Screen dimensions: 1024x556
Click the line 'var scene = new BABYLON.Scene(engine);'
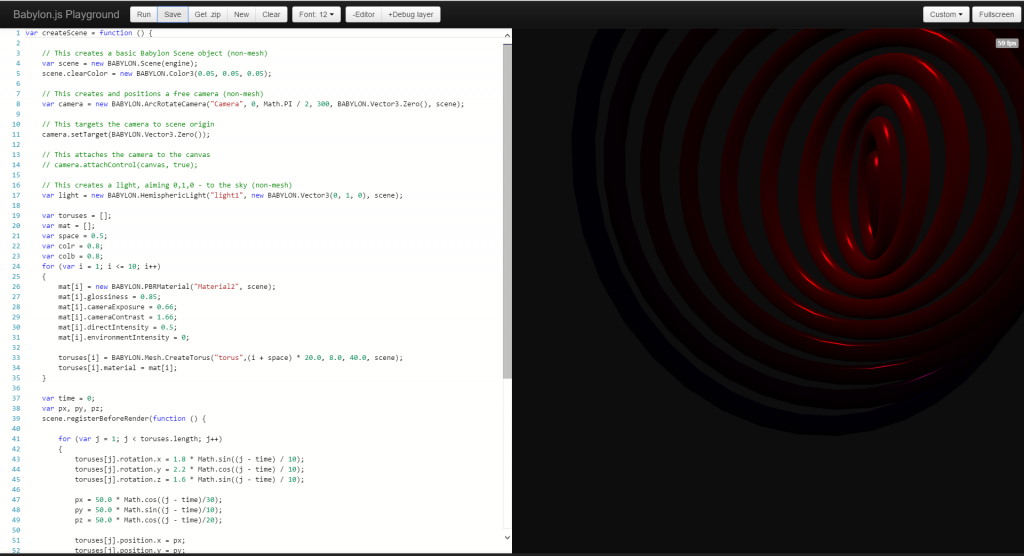point(120,63)
